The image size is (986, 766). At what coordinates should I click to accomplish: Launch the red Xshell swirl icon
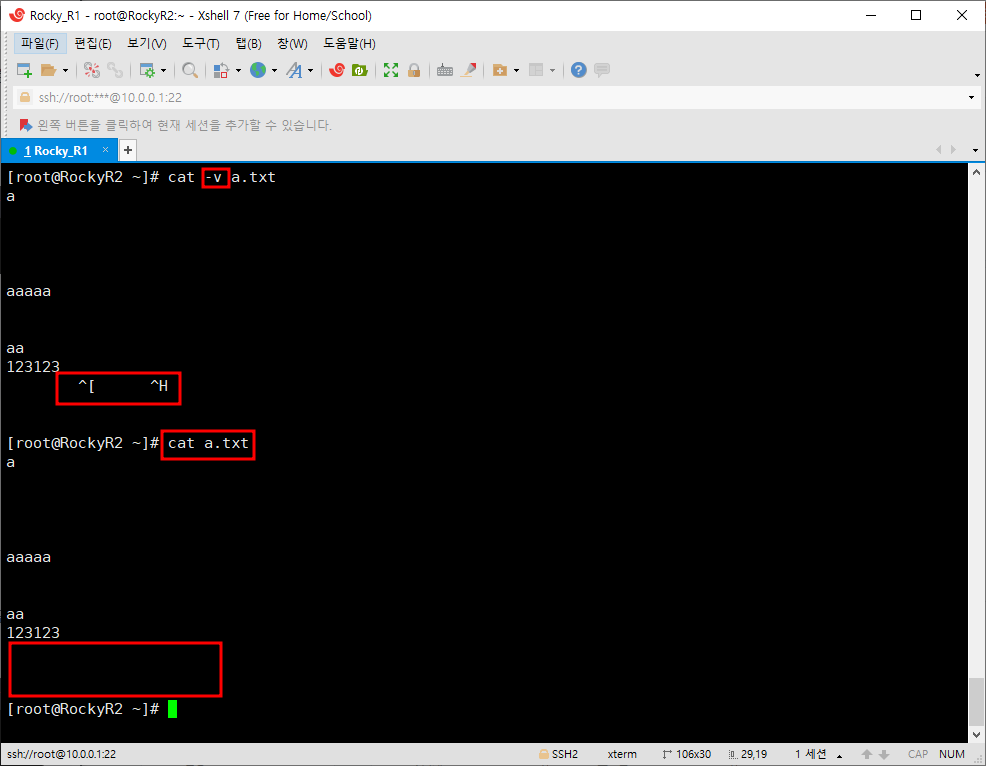[x=337, y=70]
